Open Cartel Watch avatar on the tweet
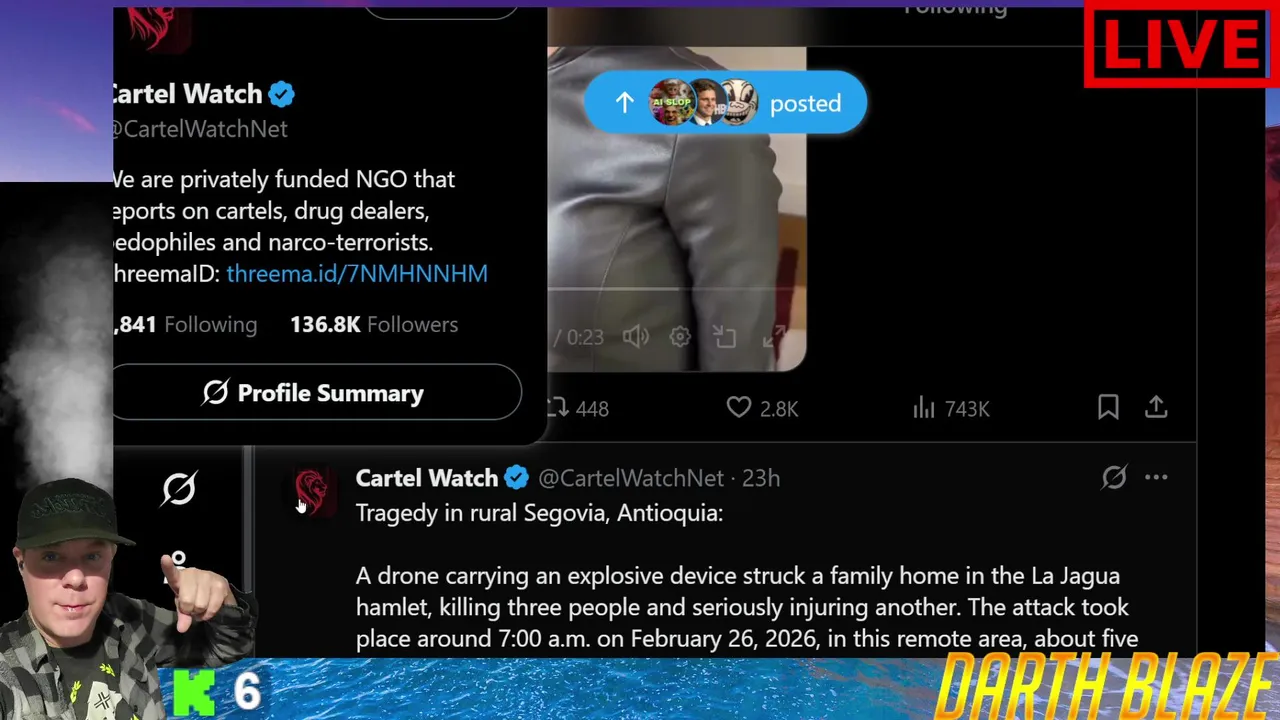The height and width of the screenshot is (720, 1280). point(311,492)
